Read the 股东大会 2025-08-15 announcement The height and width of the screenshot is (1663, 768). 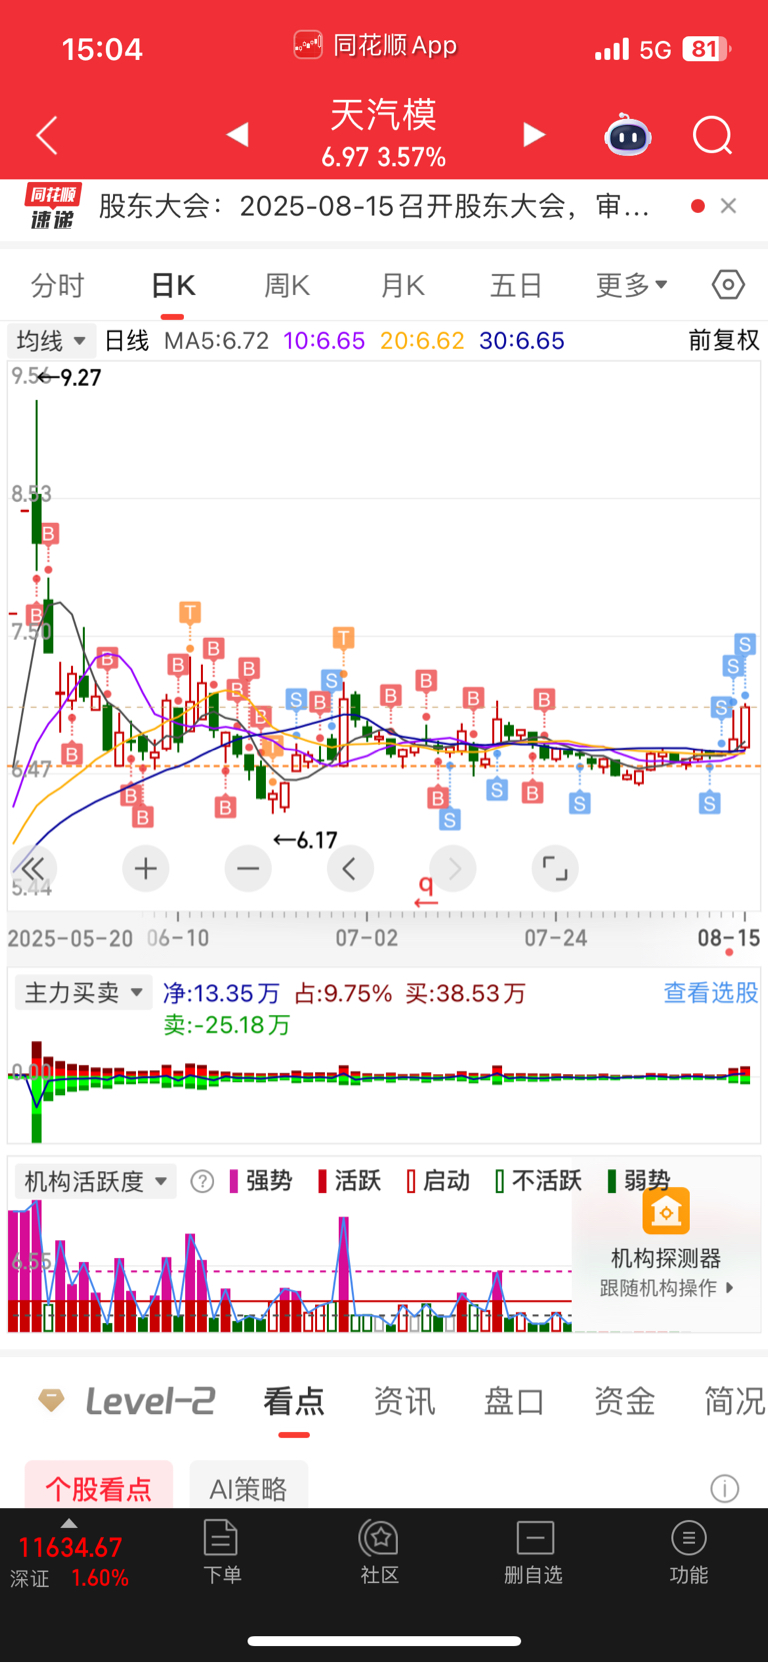pyautogui.click(x=374, y=206)
